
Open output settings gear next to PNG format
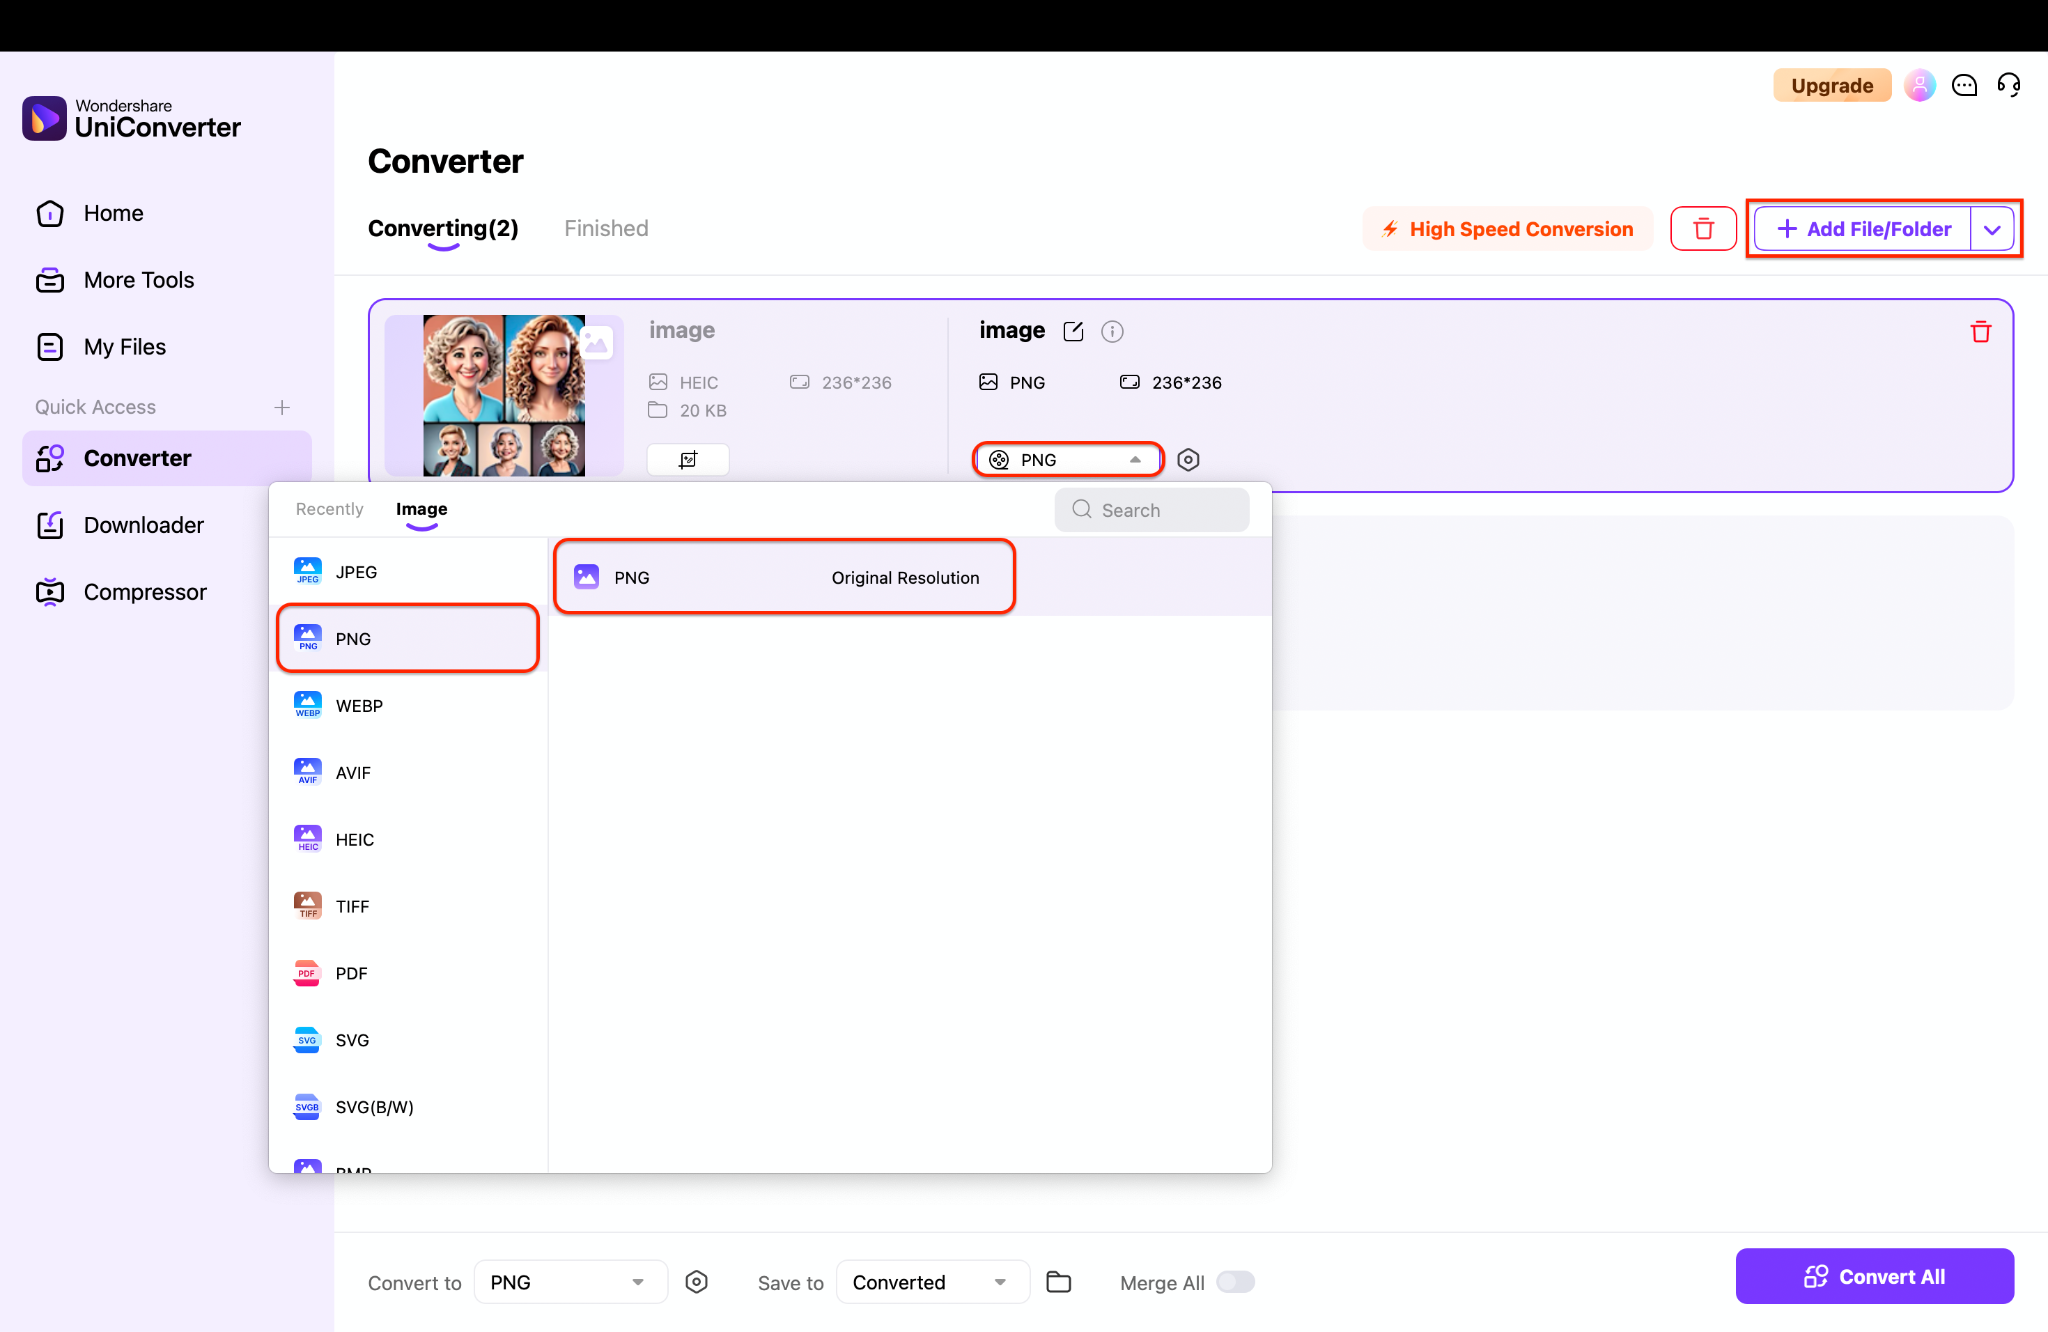tap(1188, 459)
